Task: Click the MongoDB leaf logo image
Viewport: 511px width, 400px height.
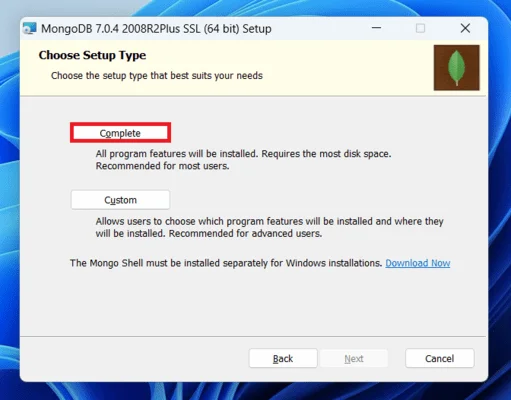Action: coord(456,68)
